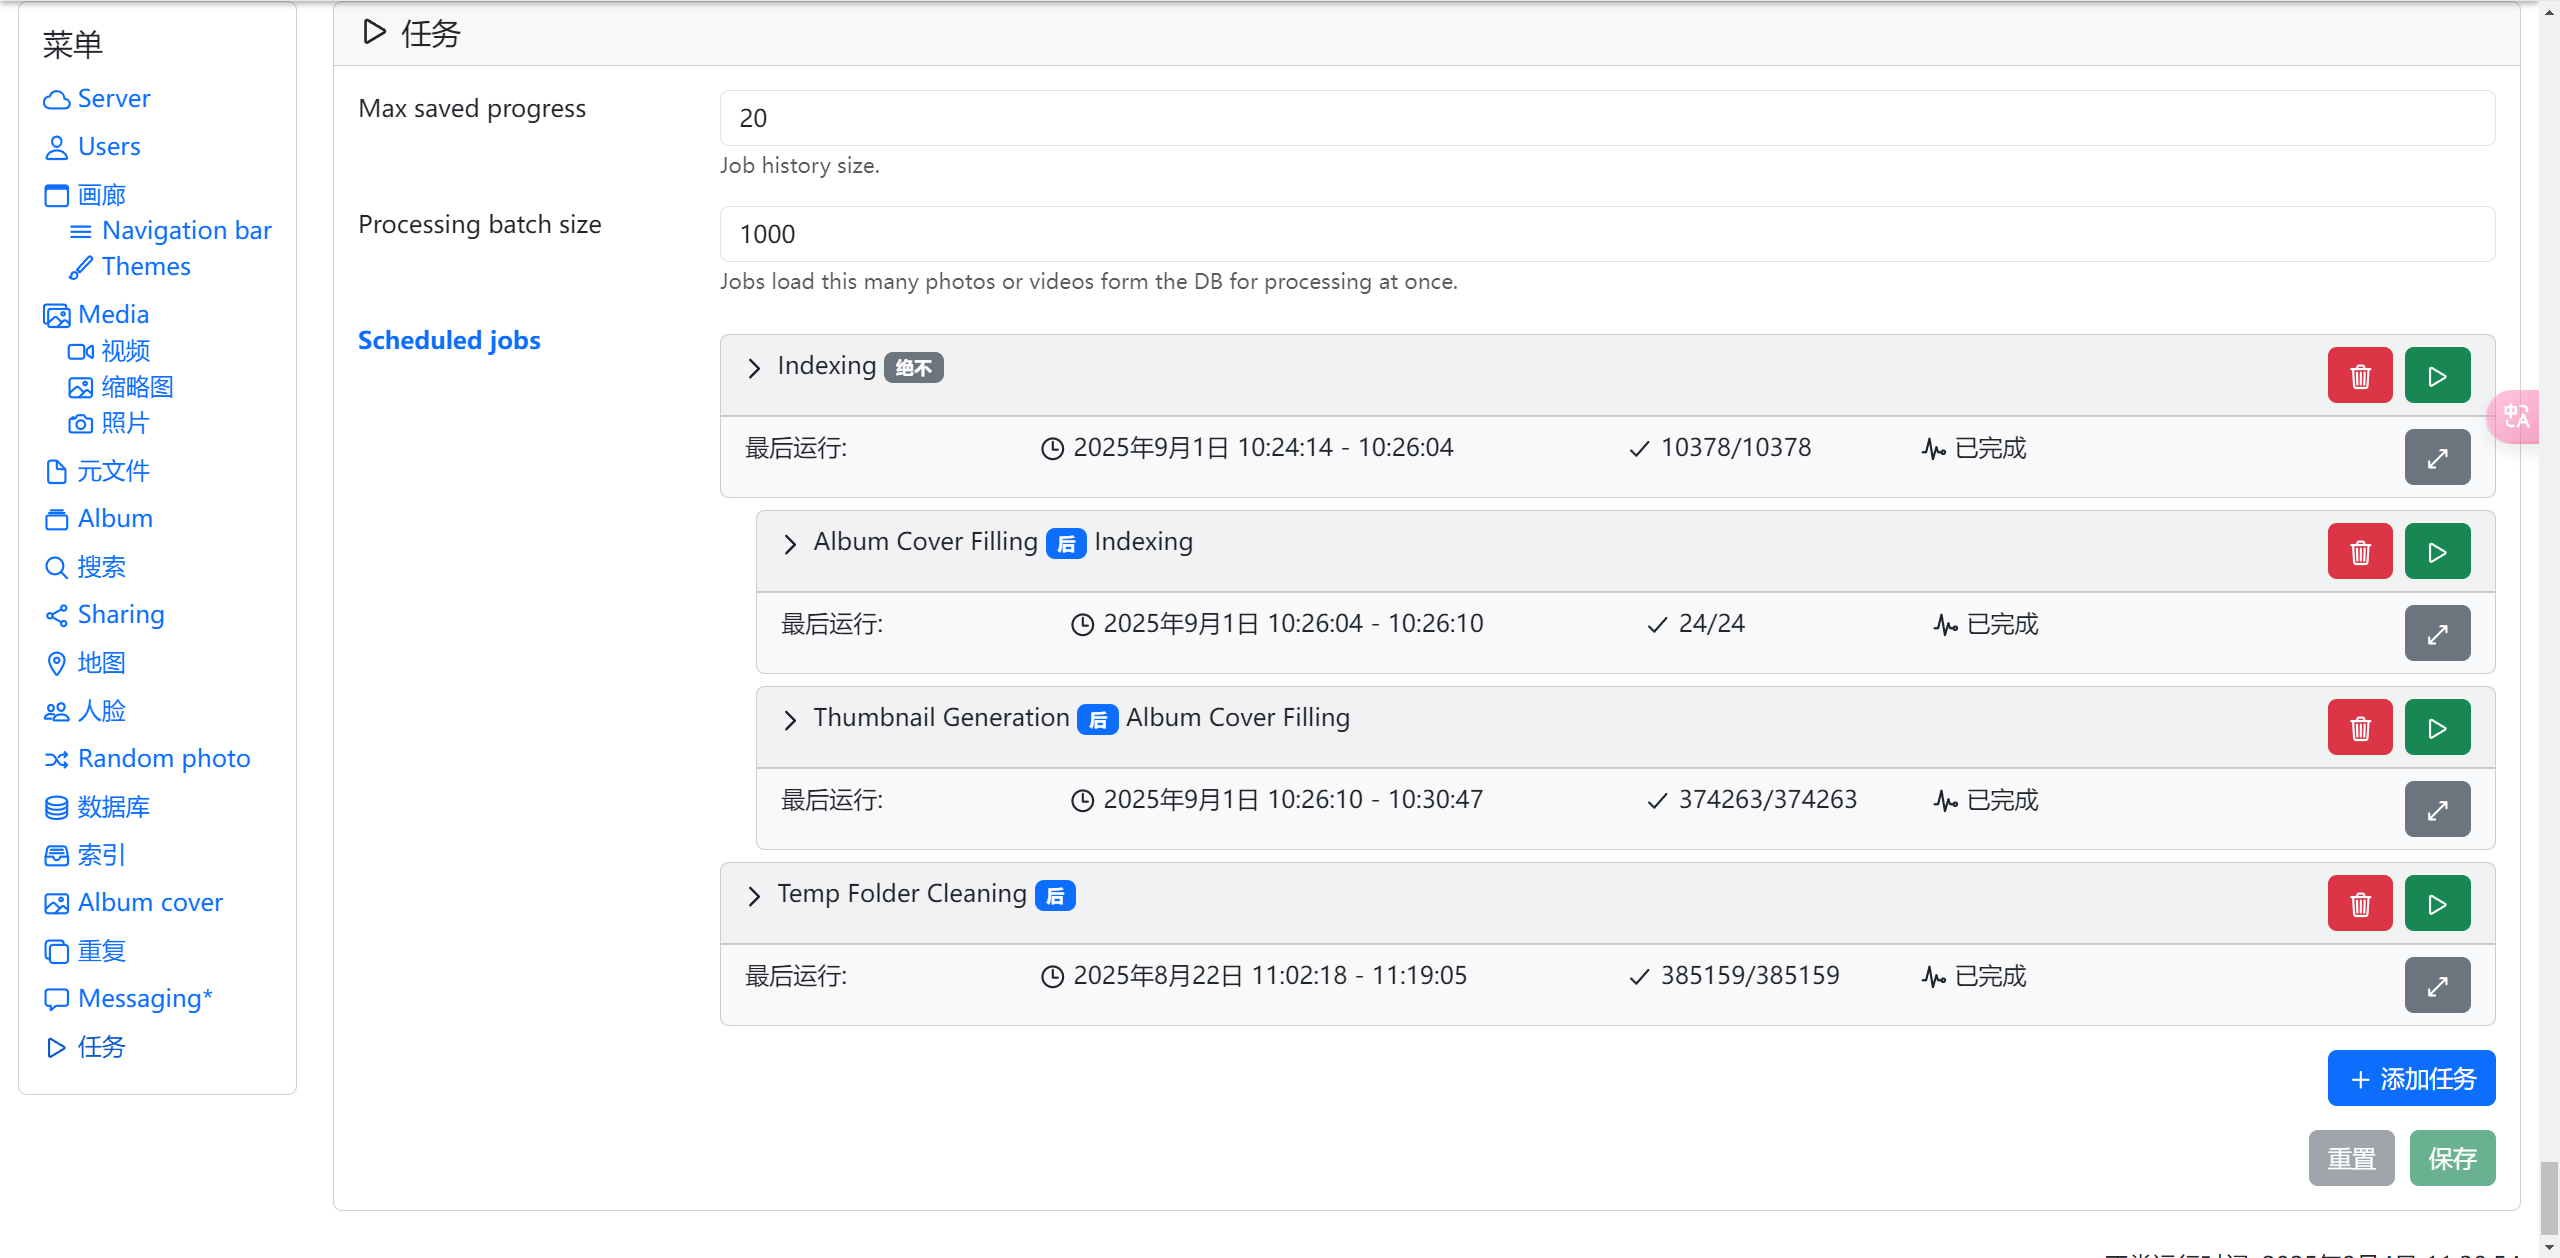Open Indexing job progress details

point(2437,458)
